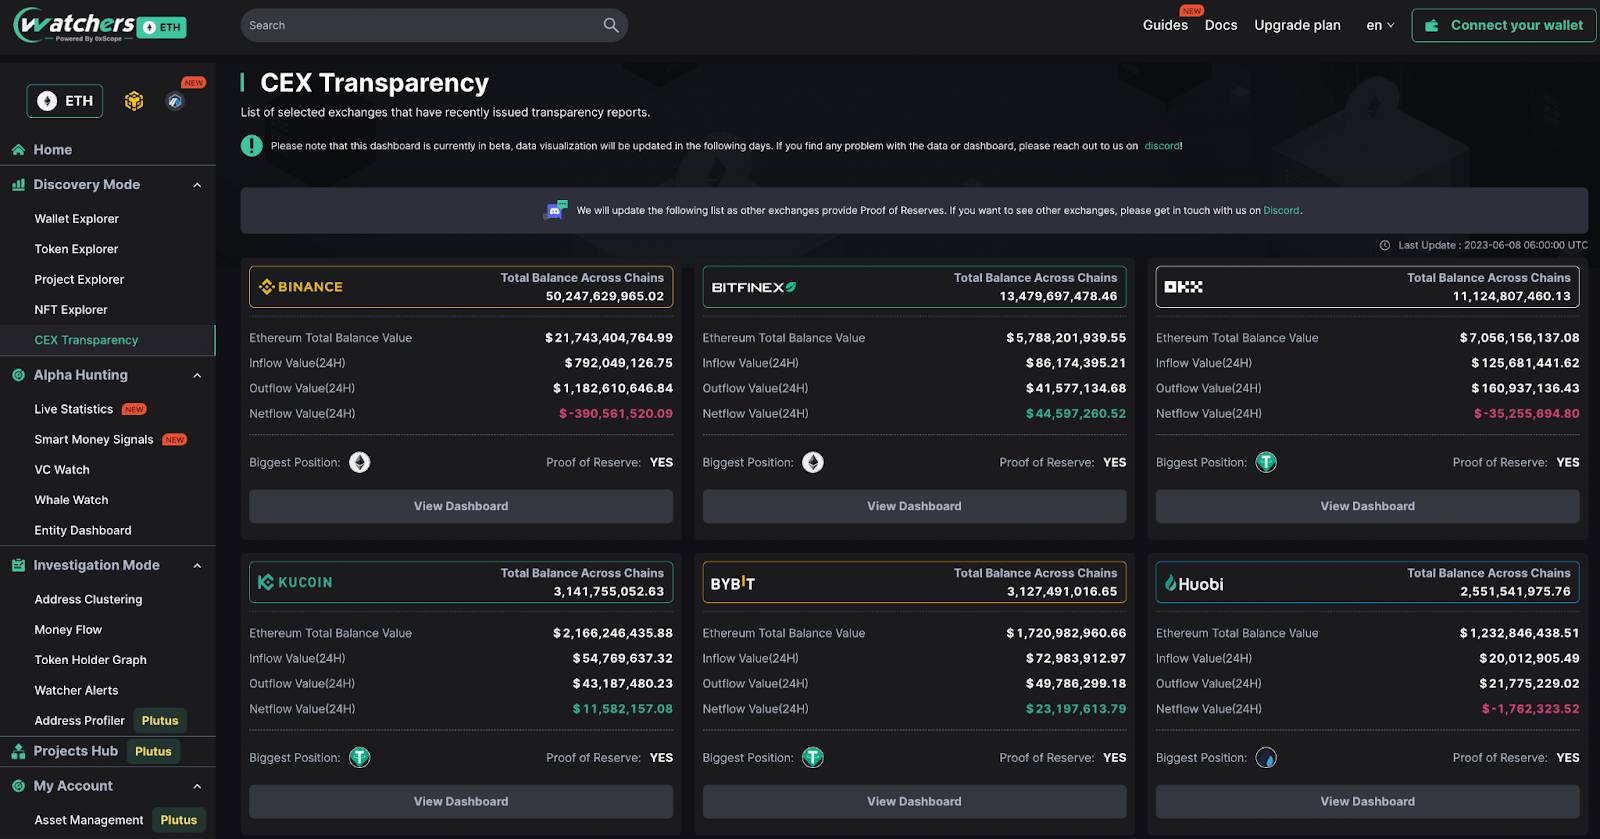Click Upgrade plan link

(1297, 25)
